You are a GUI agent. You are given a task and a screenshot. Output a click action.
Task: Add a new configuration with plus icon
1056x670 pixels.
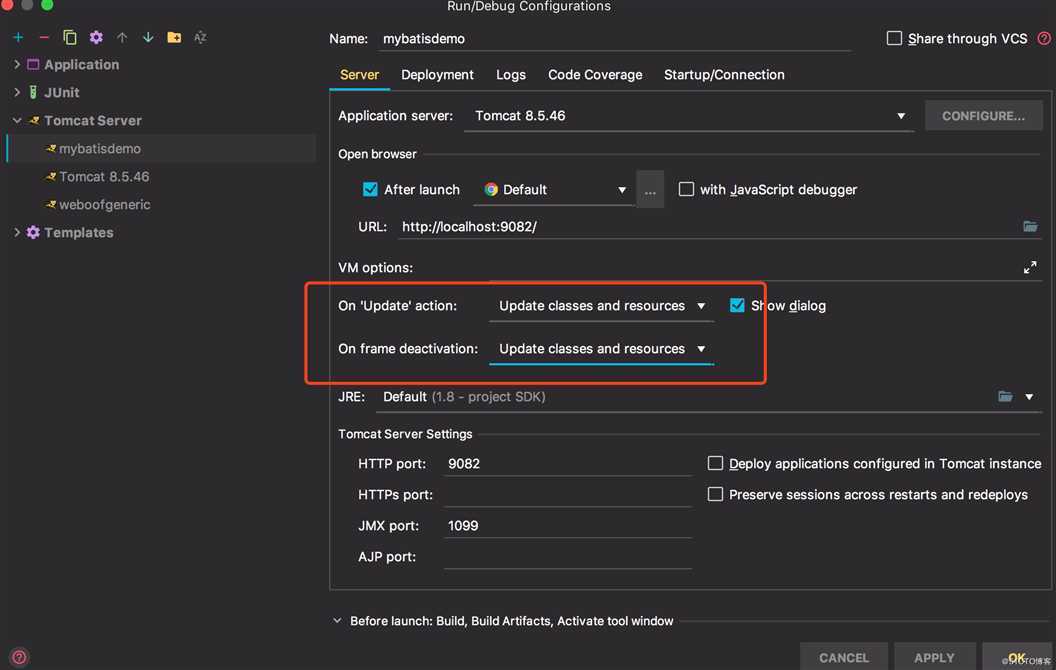coord(18,37)
